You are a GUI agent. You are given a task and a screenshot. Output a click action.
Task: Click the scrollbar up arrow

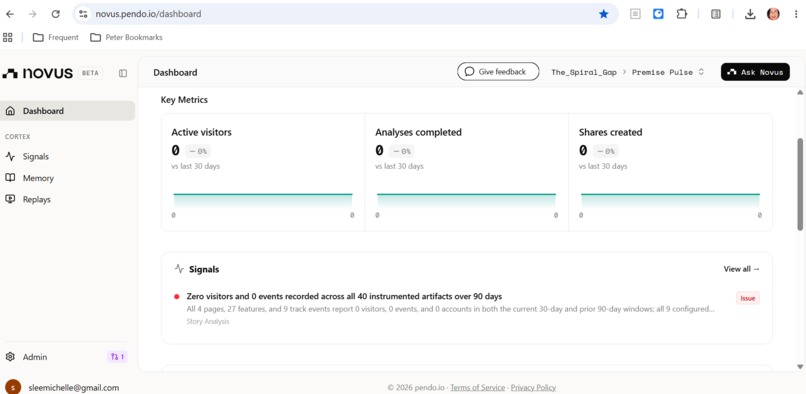(x=800, y=92)
